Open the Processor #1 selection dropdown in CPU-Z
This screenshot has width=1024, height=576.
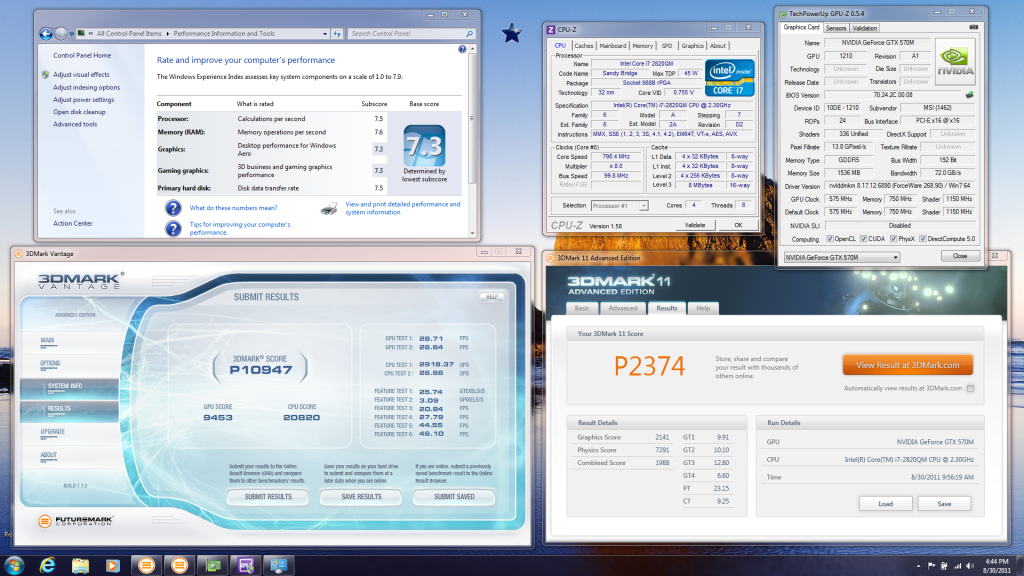pyautogui.click(x=619, y=206)
